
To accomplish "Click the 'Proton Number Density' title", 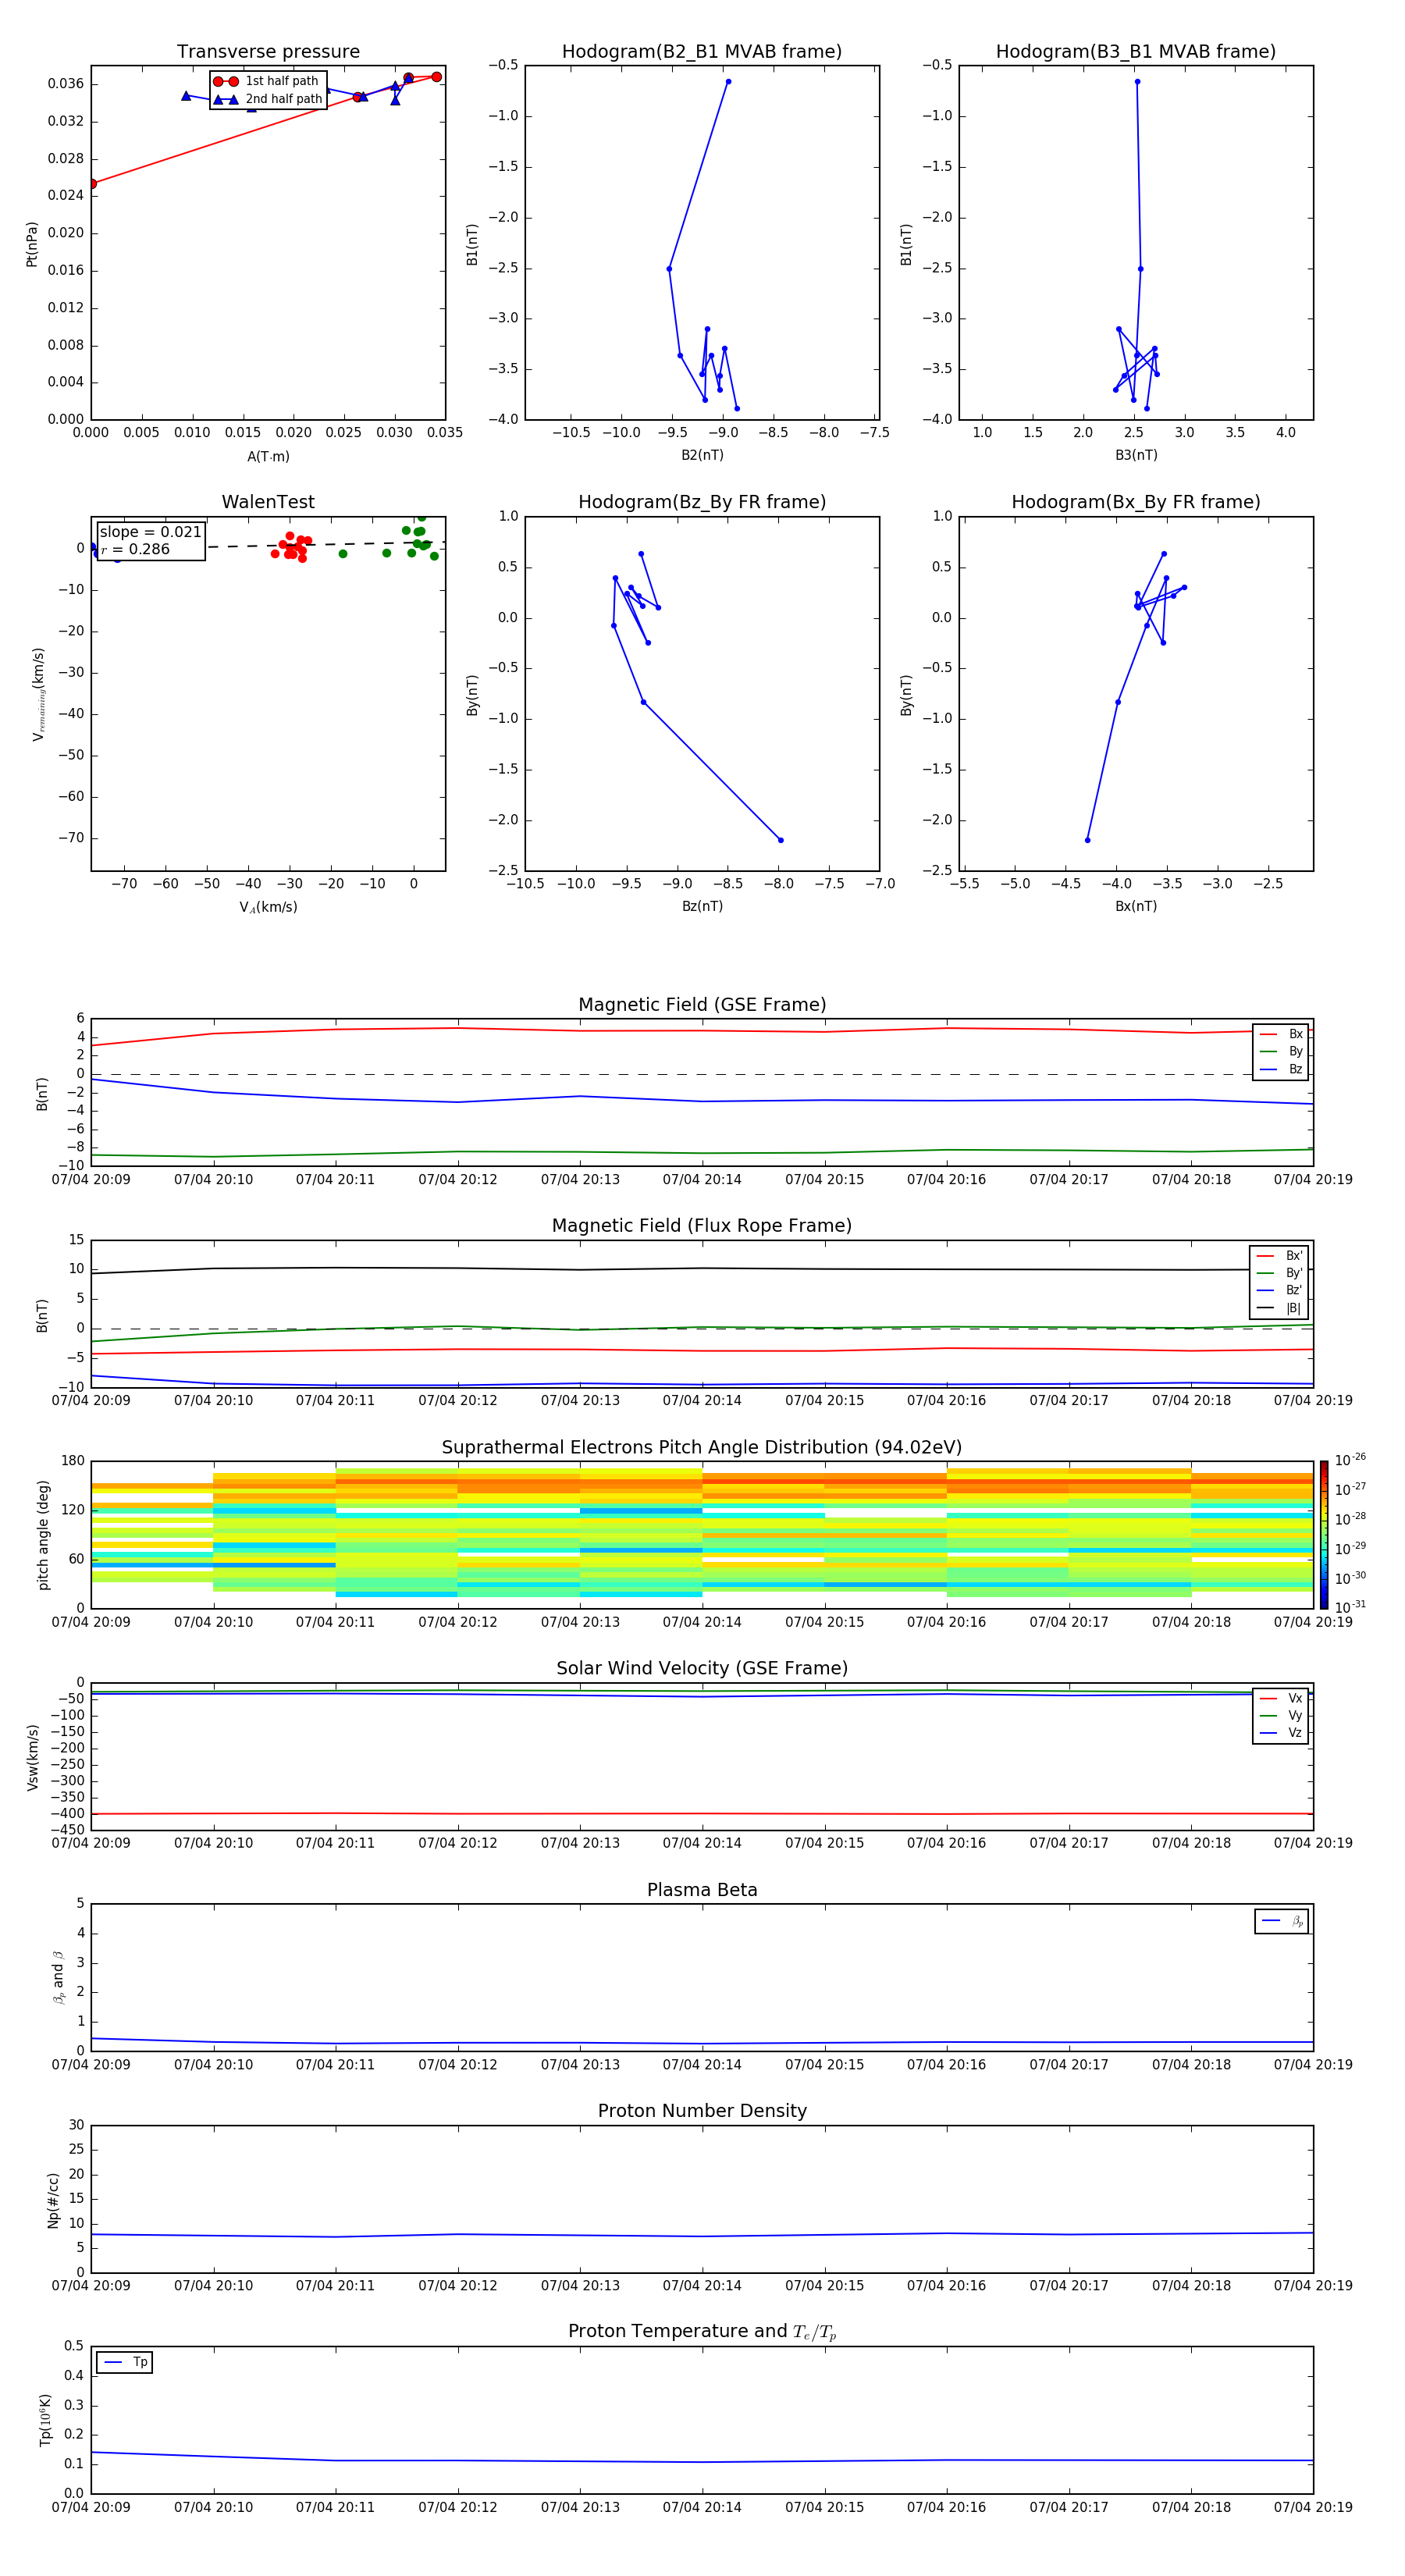I will (702, 2111).
